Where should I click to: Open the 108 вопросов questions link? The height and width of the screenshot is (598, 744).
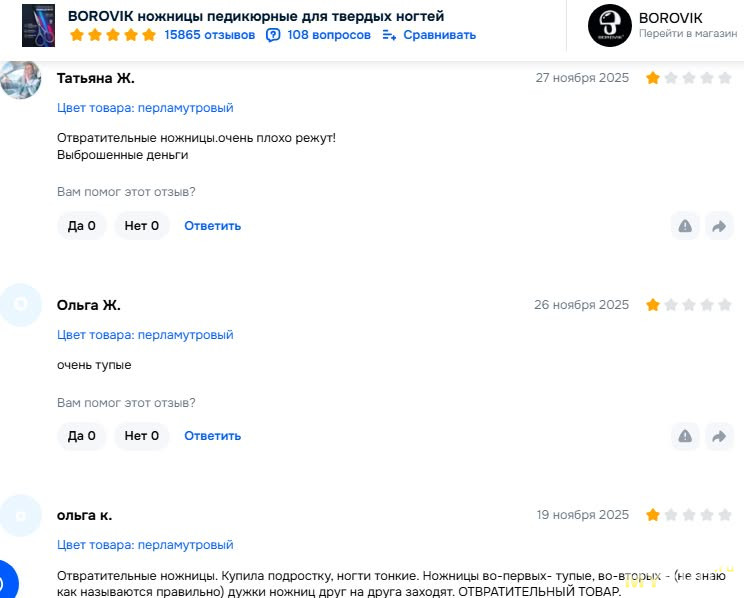[x=328, y=35]
